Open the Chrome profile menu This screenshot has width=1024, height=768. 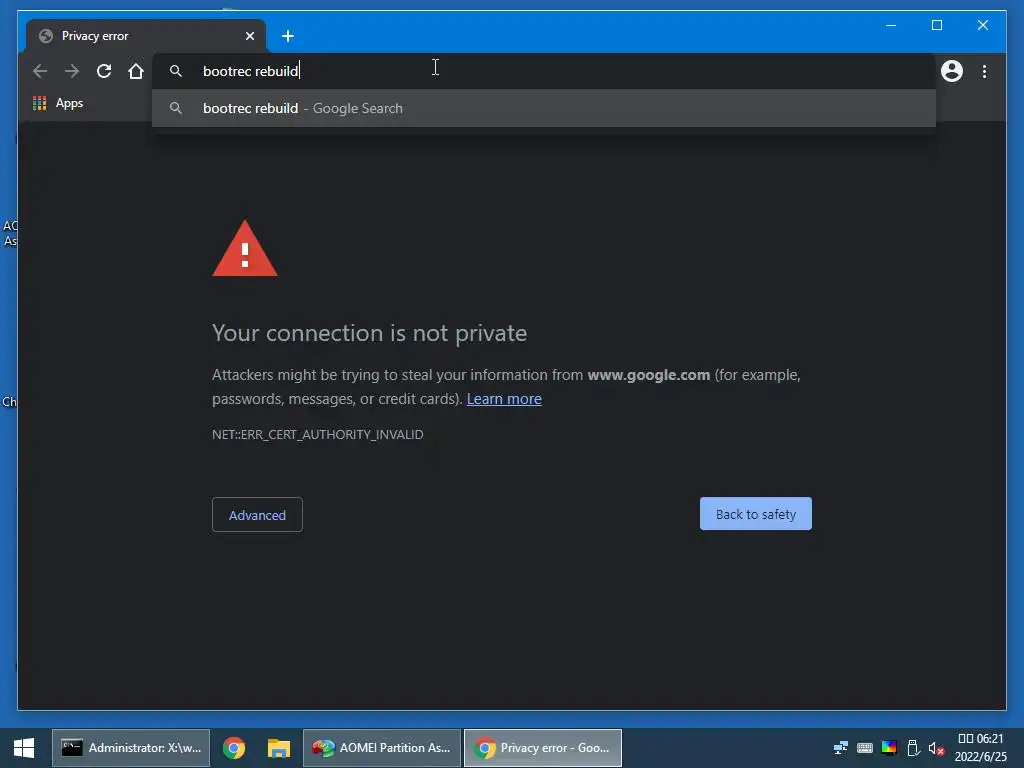coord(952,71)
